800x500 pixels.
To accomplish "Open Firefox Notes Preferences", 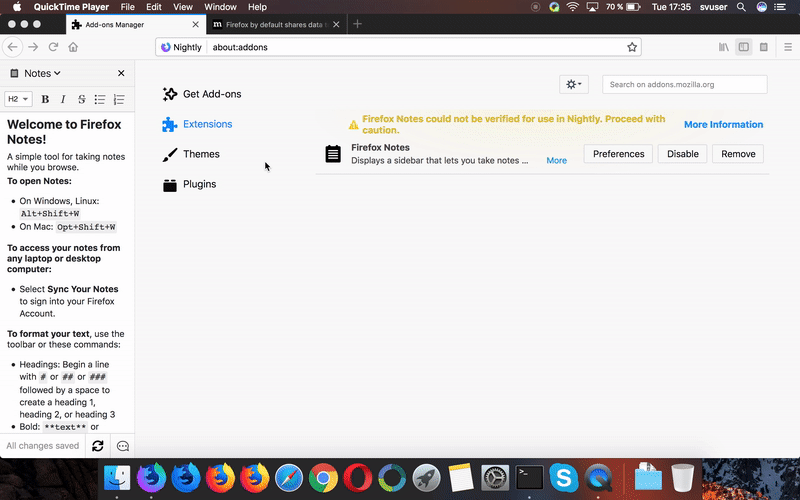I will (618, 154).
